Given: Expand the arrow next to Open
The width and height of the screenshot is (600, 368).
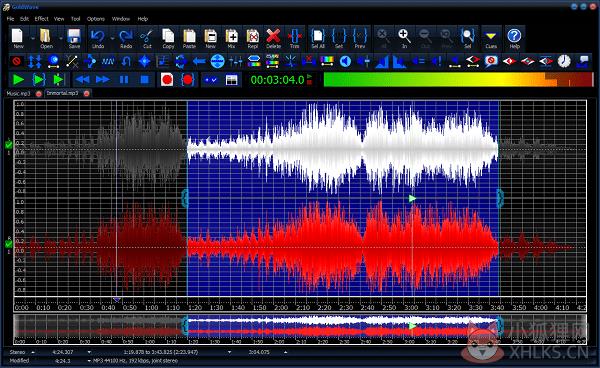Looking at the screenshot, I should 60,38.
